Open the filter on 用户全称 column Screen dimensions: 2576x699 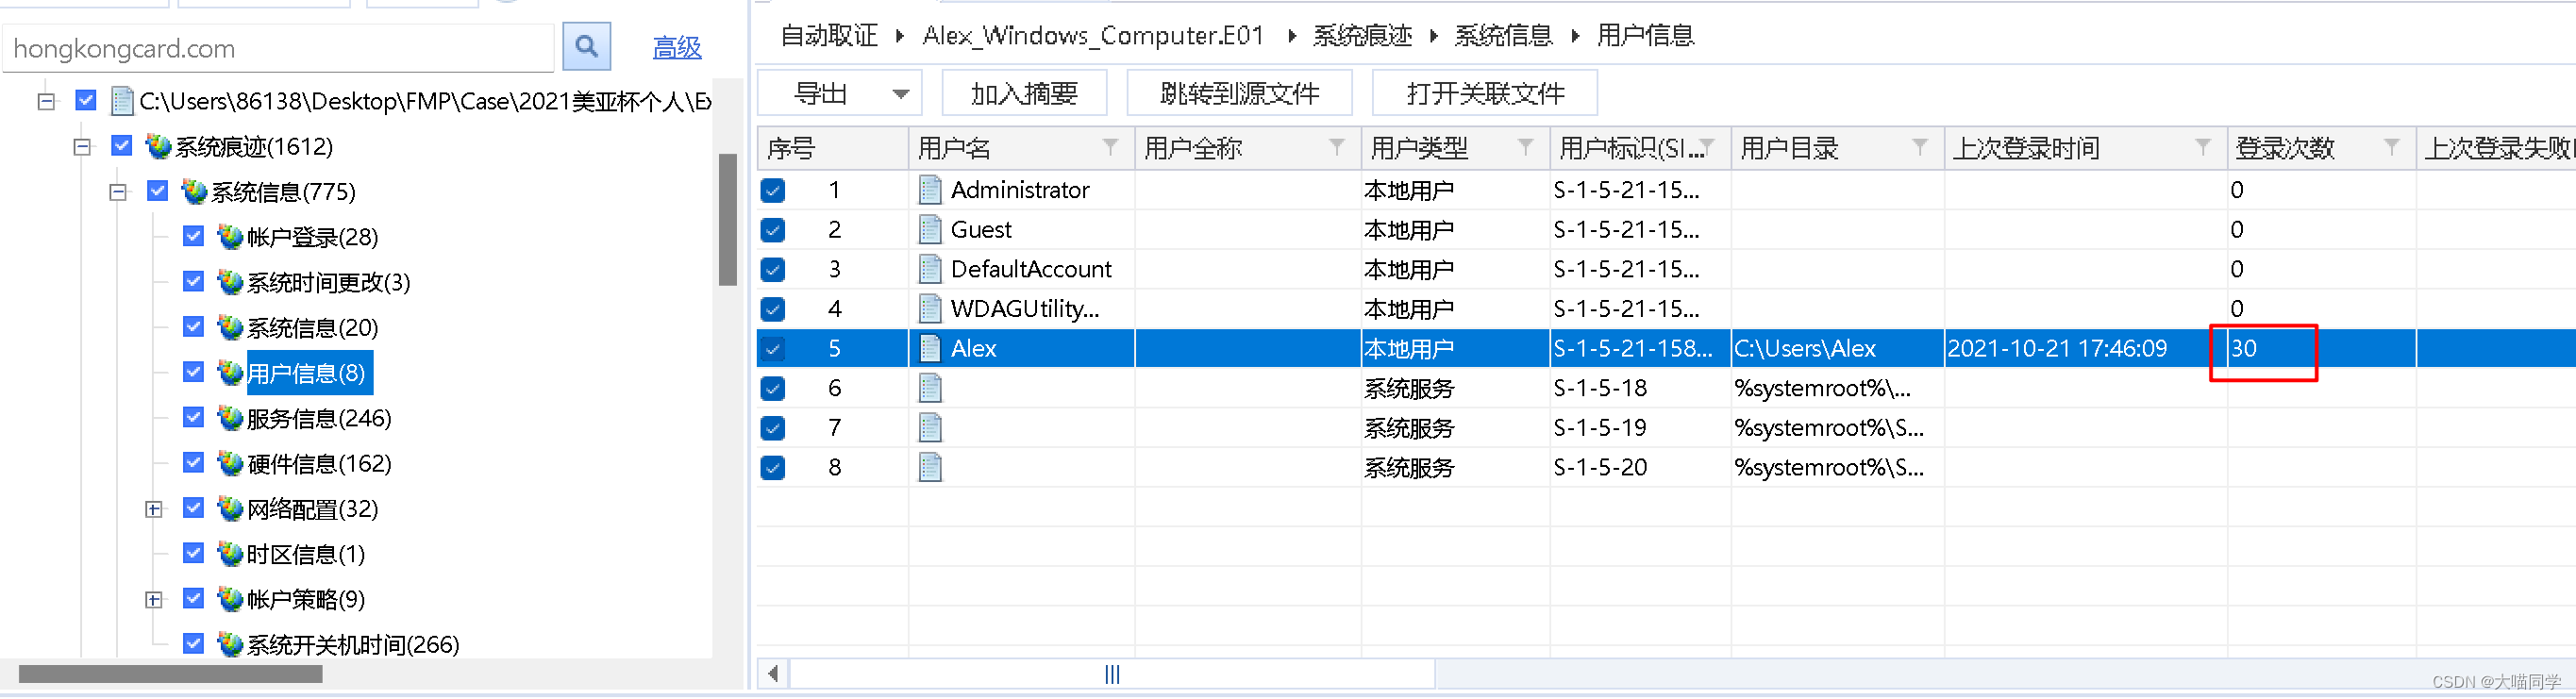tap(1337, 148)
